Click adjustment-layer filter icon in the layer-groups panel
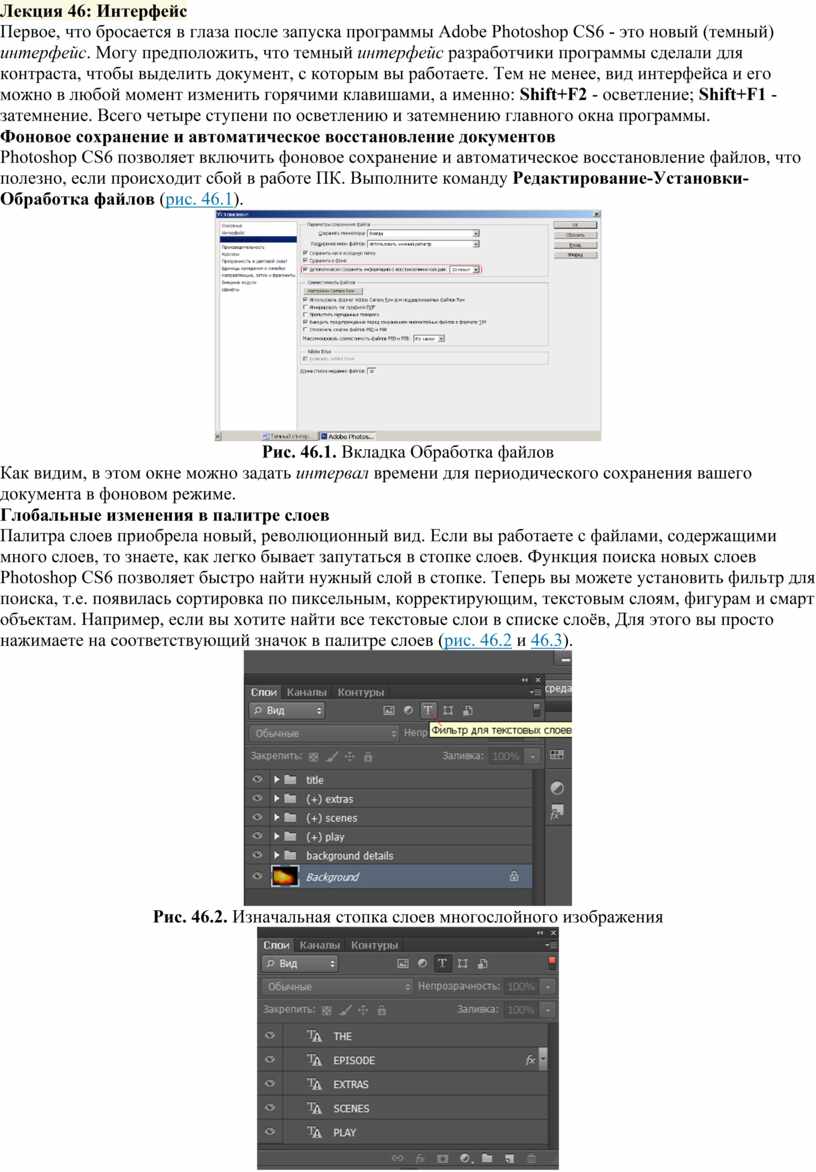Screen dimensions: 816x1172 point(408,711)
